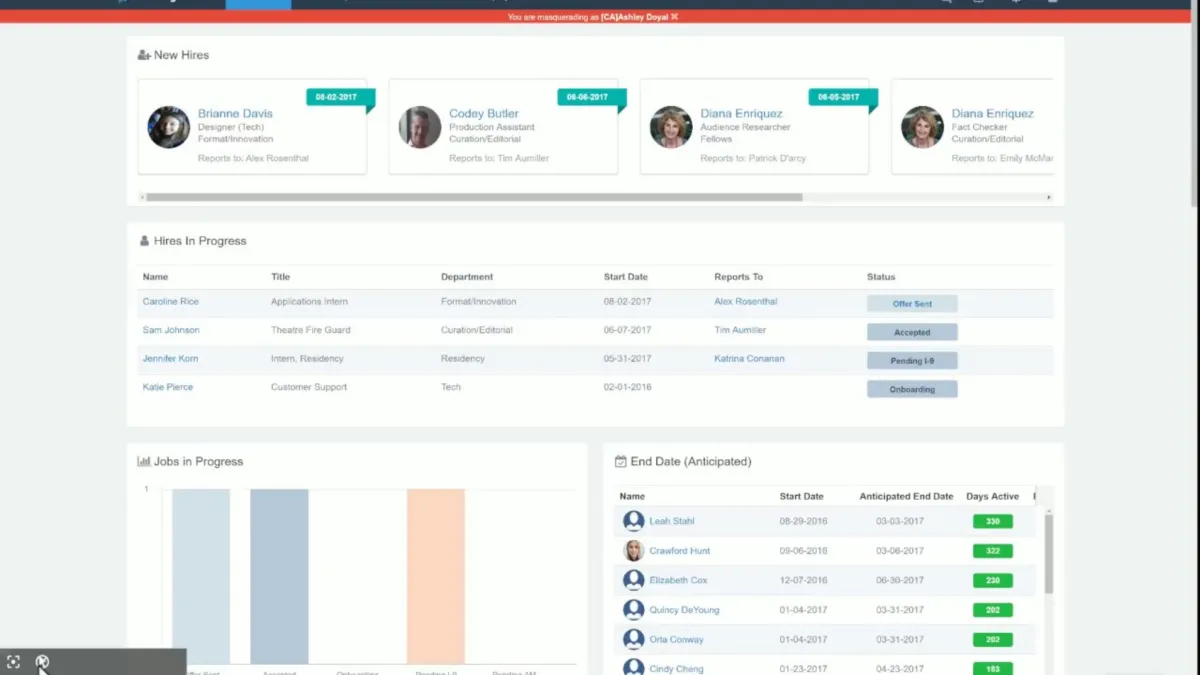Click the Accepted status button
This screenshot has width=1200, height=675.
[912, 332]
